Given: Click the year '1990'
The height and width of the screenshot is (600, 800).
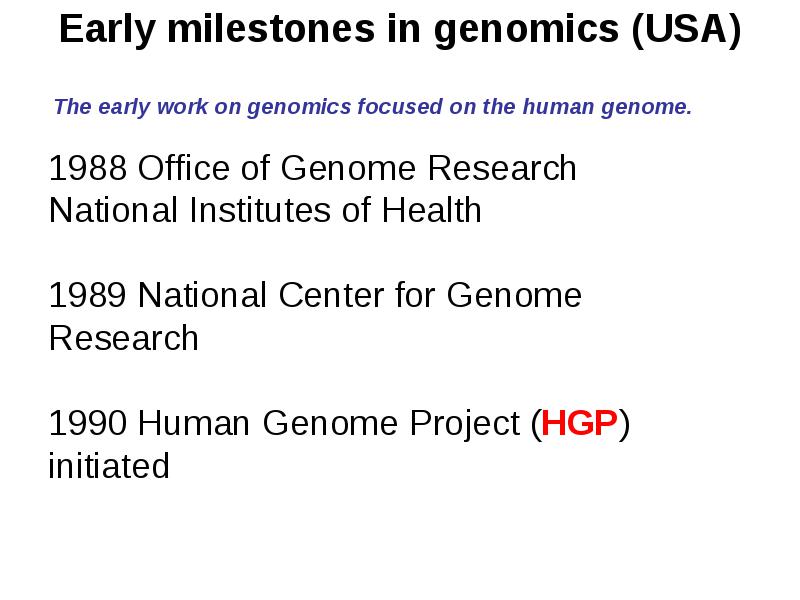Looking at the screenshot, I should [x=88, y=423].
